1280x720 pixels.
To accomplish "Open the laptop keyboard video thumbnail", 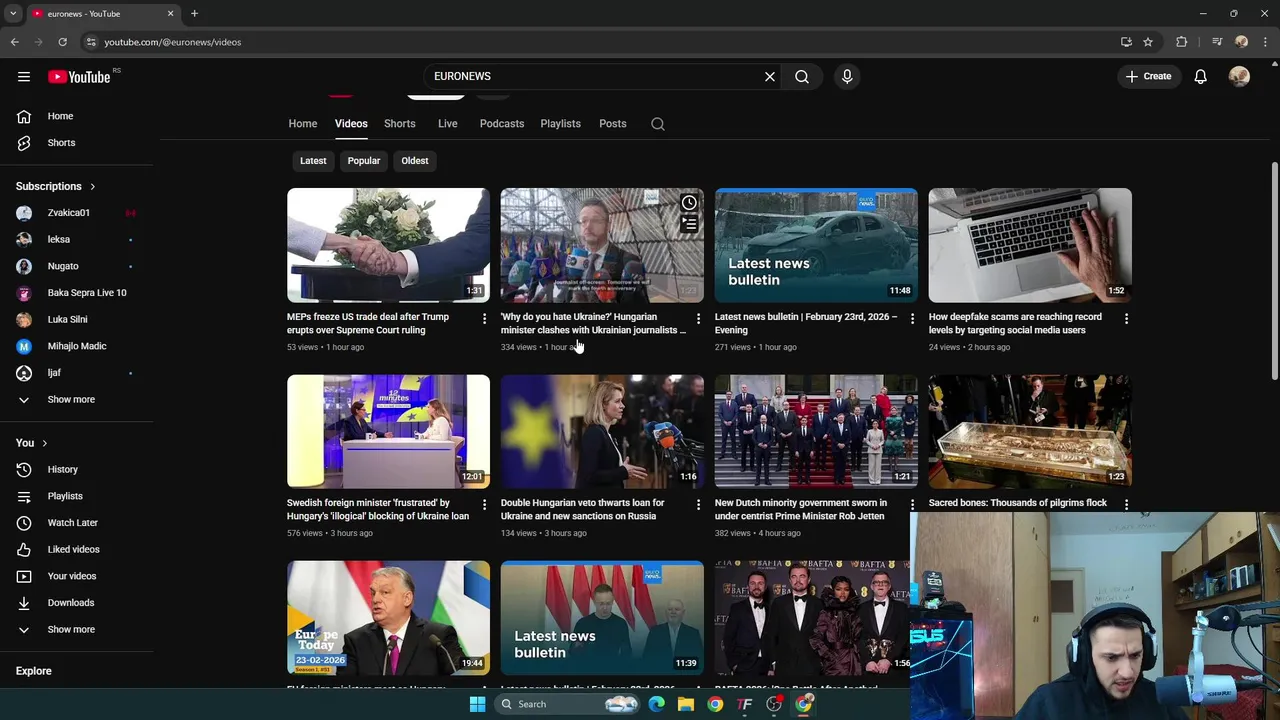I will point(1030,245).
